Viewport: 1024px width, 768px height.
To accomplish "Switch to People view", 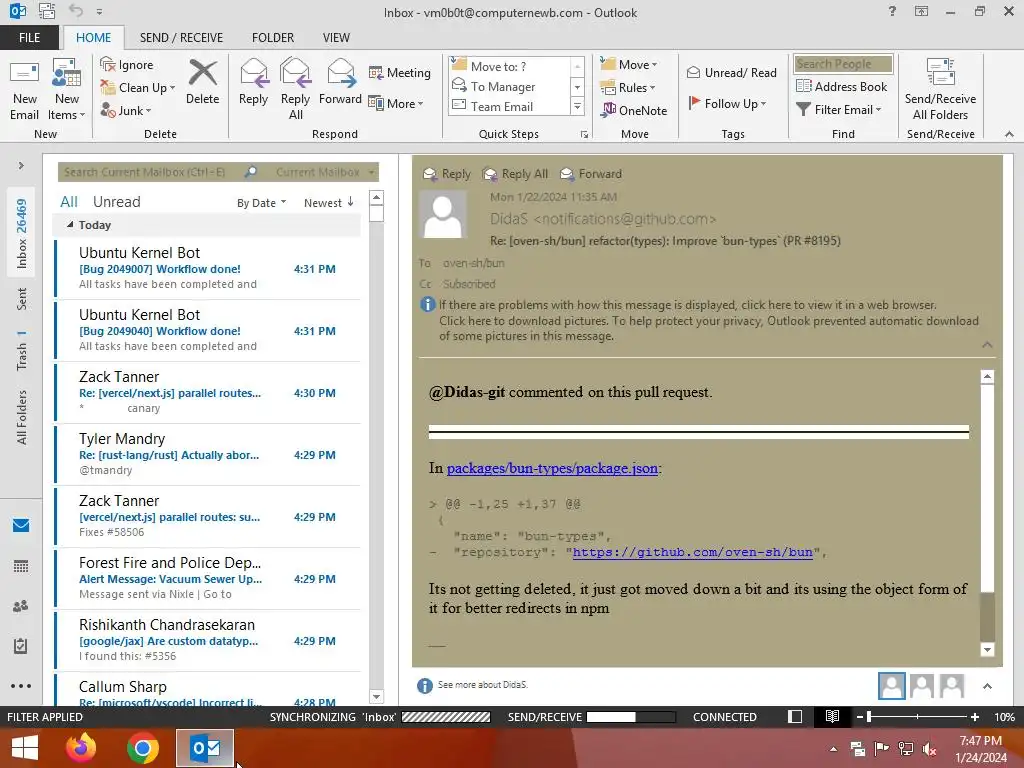I will pos(21,606).
